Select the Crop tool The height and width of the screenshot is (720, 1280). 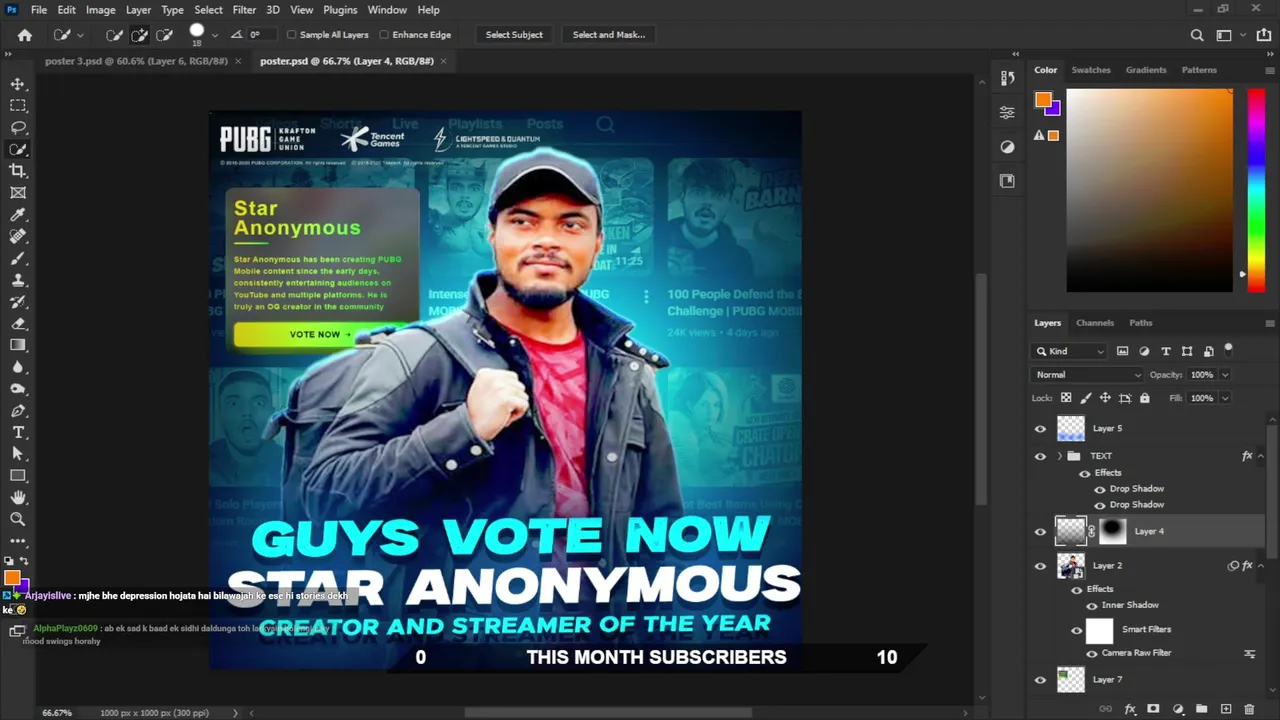coord(18,171)
